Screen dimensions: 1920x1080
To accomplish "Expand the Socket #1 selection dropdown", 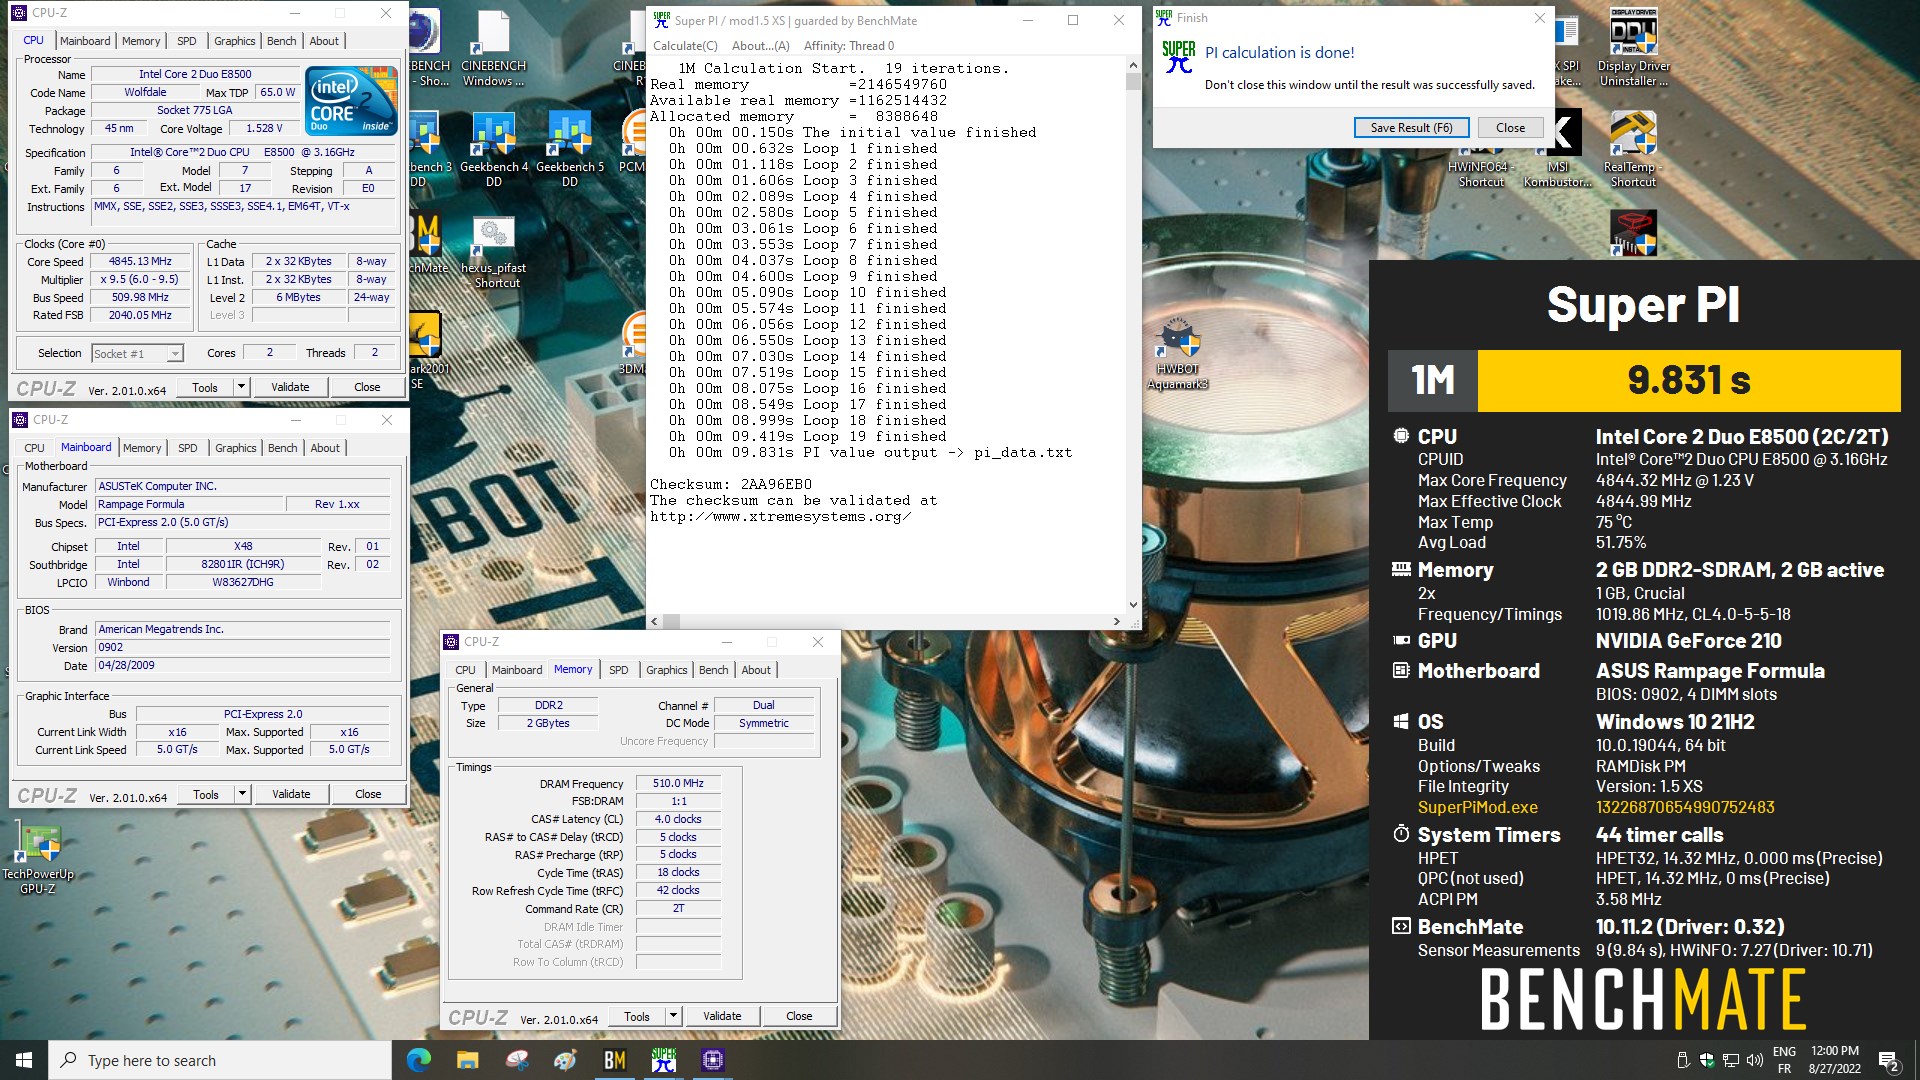I will [x=175, y=354].
